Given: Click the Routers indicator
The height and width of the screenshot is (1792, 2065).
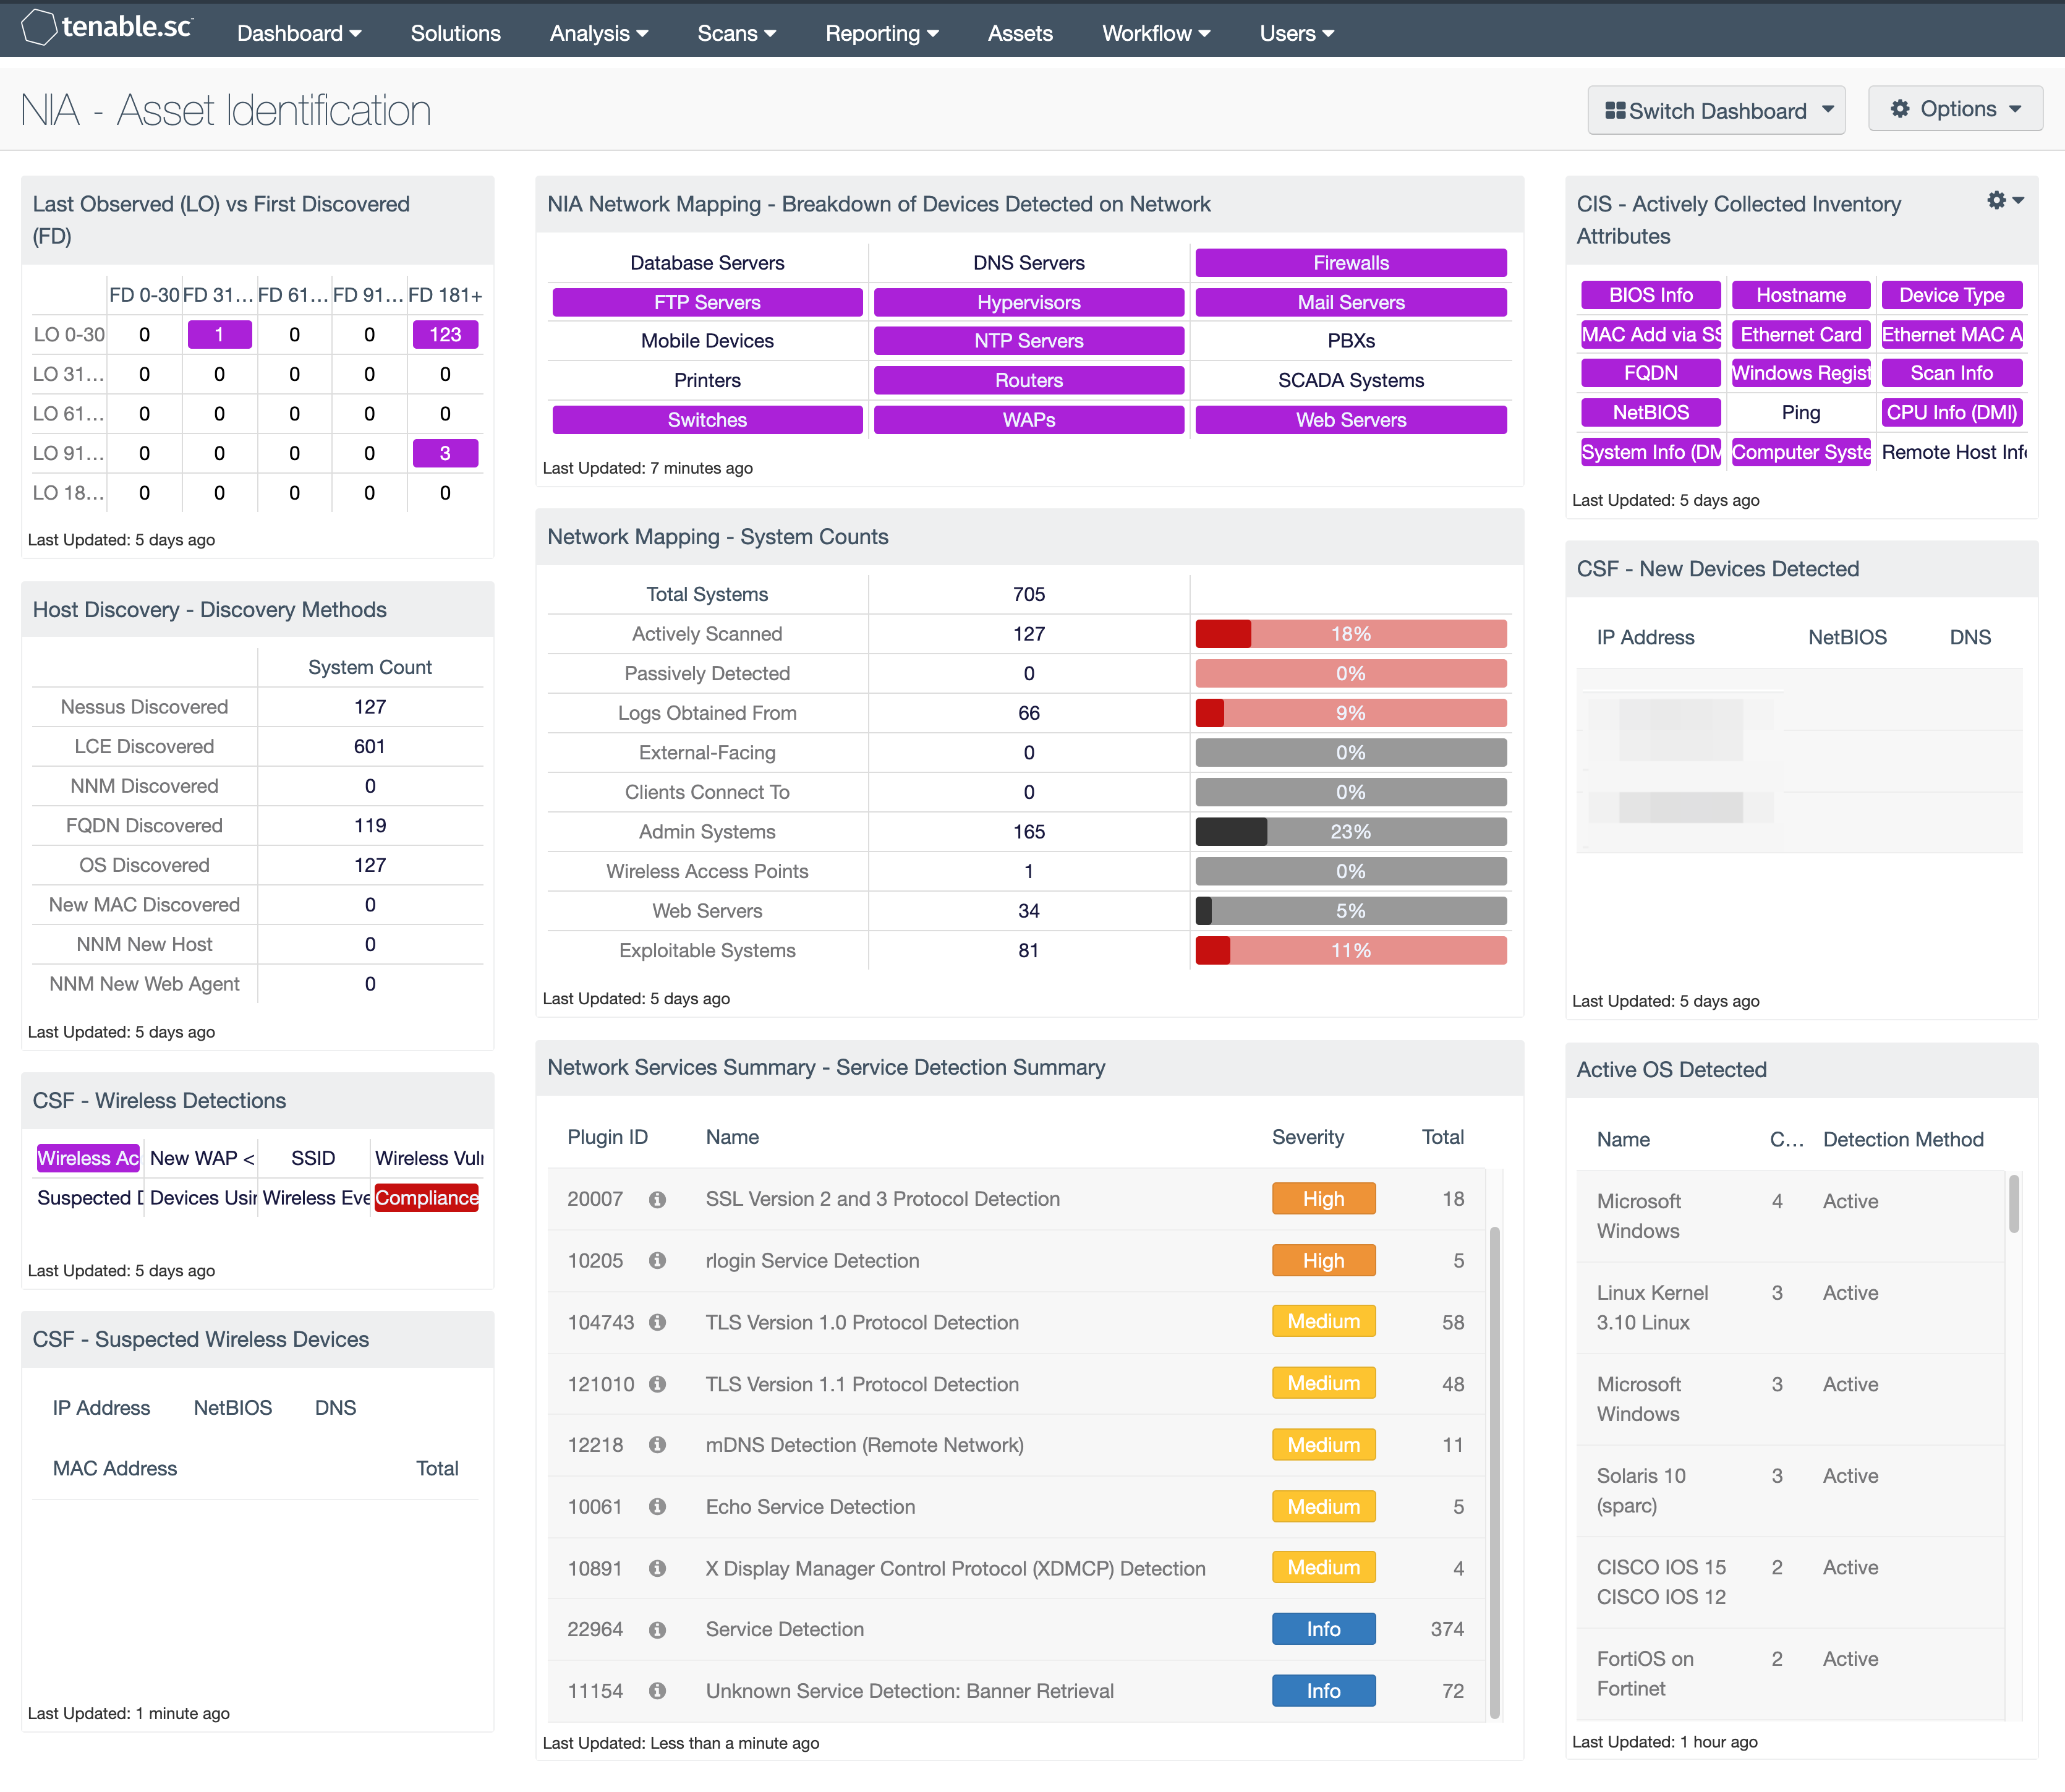Looking at the screenshot, I should [x=1029, y=380].
